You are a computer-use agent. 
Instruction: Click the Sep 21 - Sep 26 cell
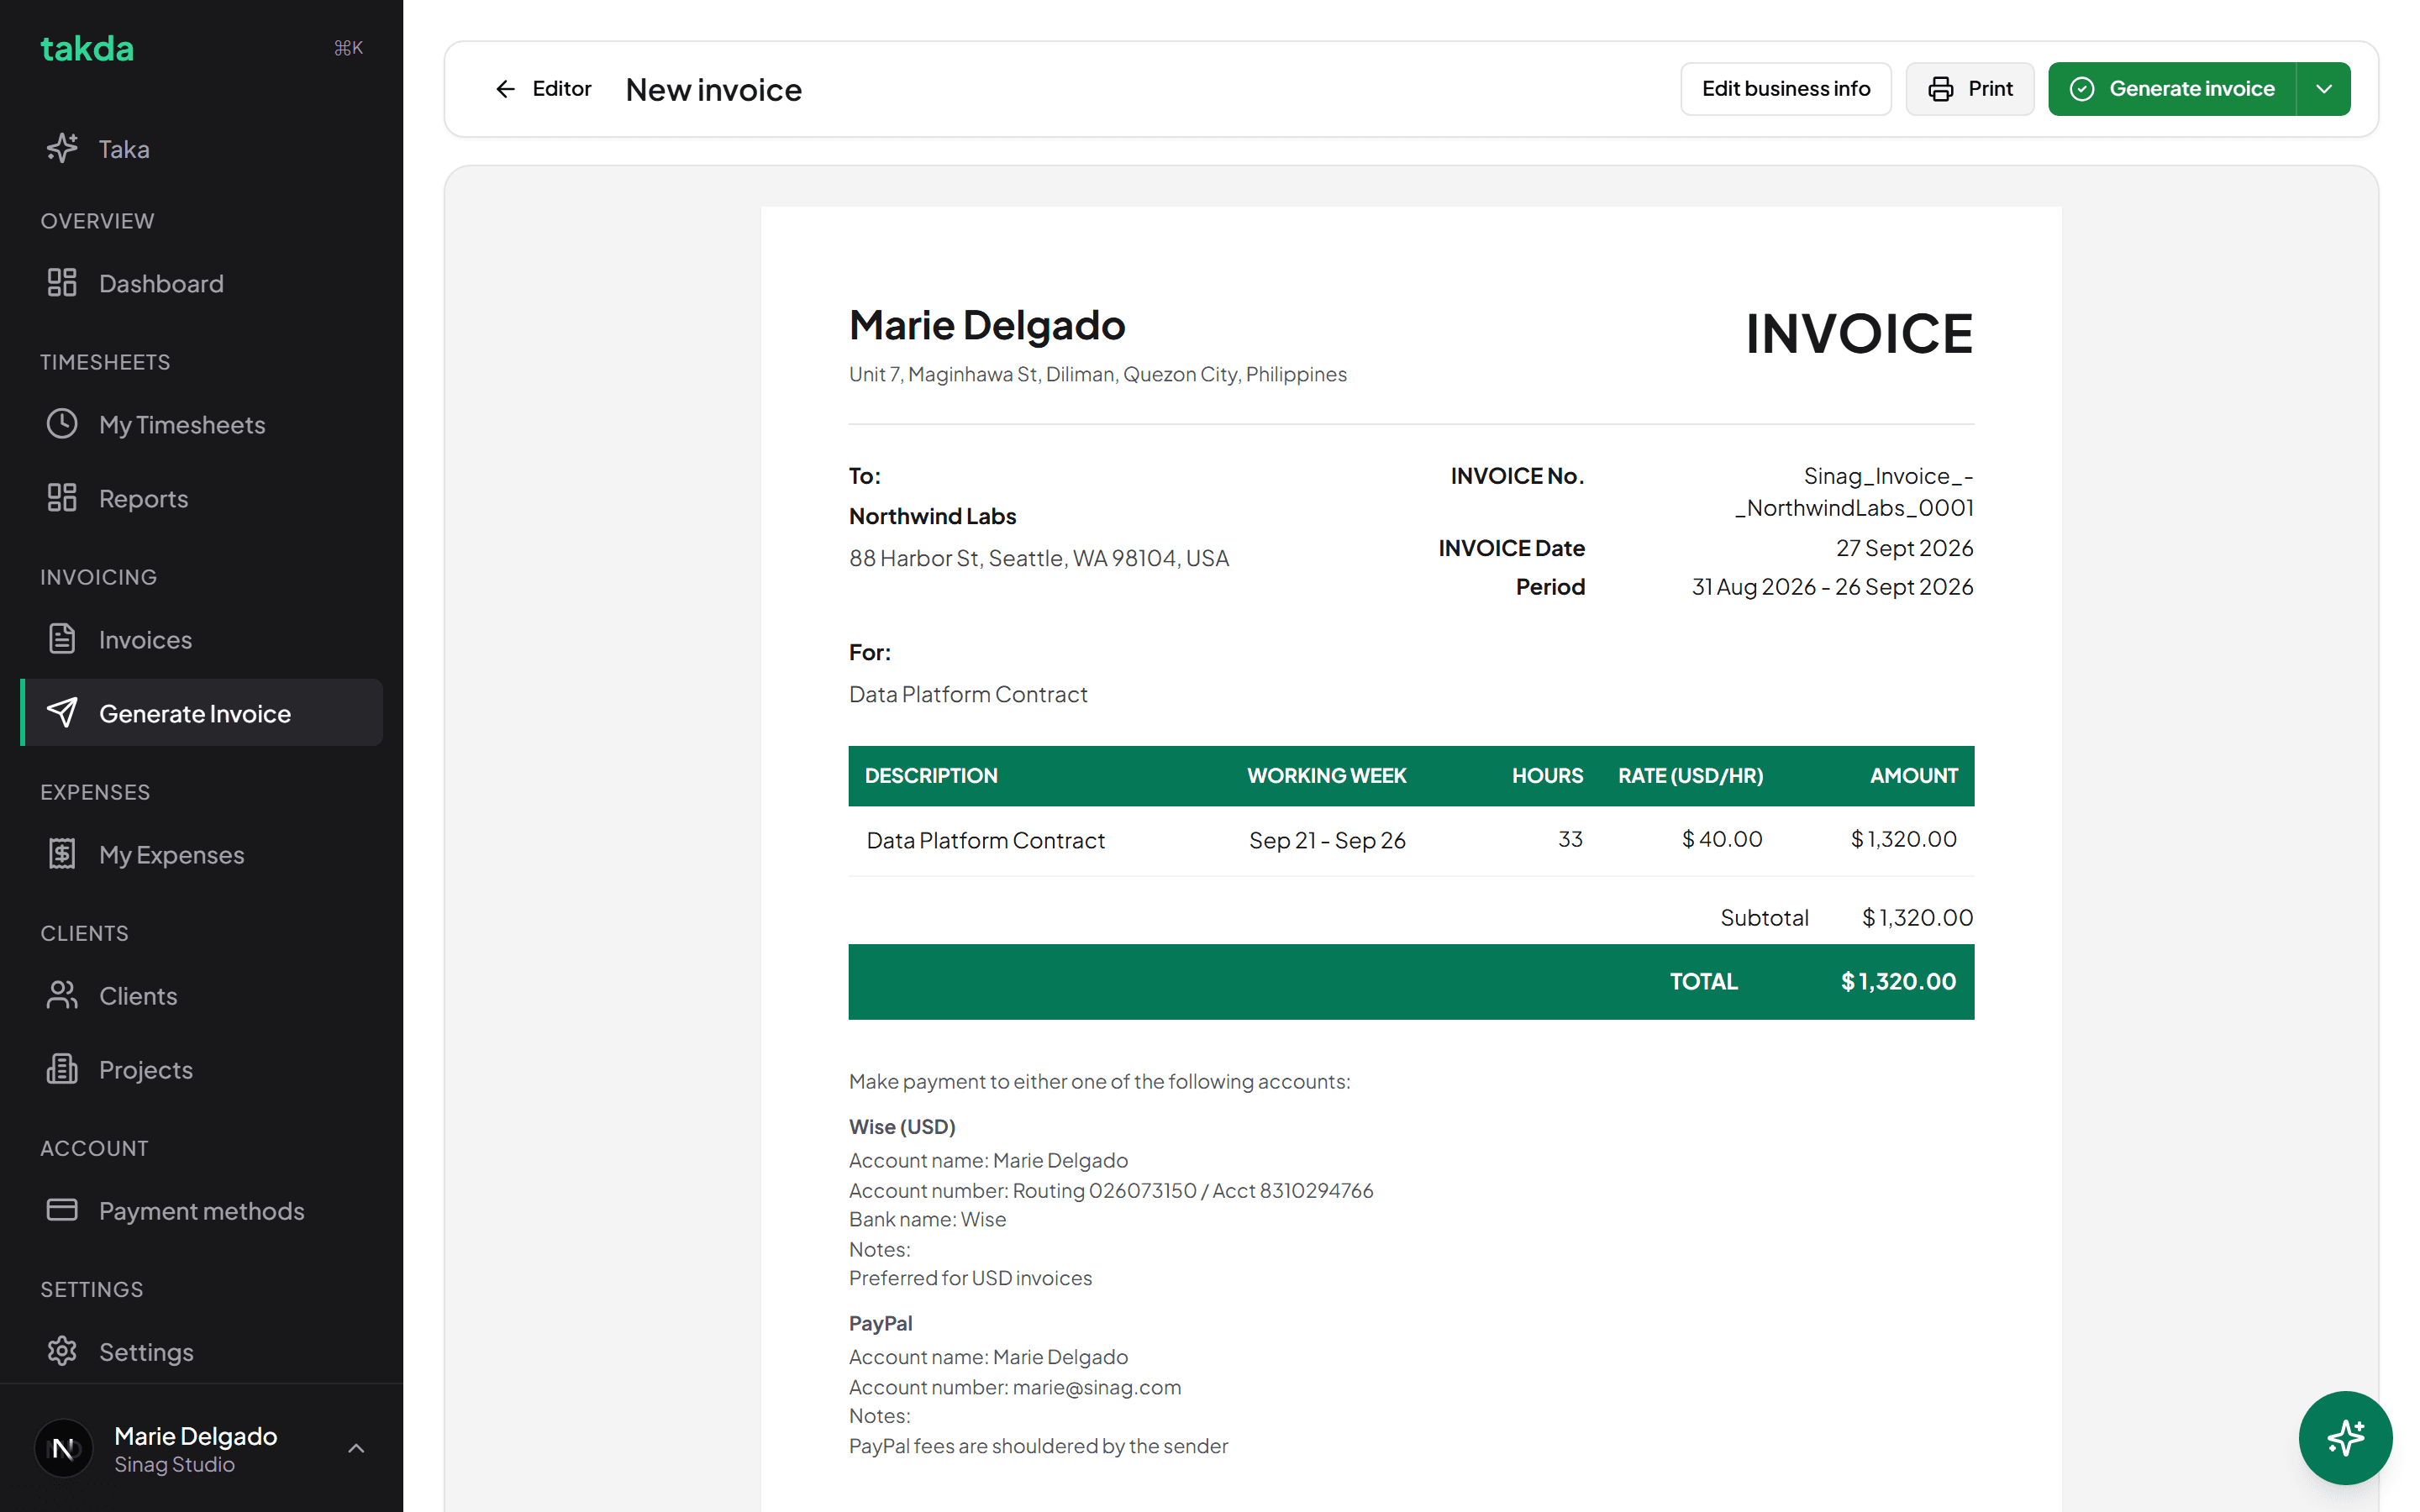point(1327,840)
